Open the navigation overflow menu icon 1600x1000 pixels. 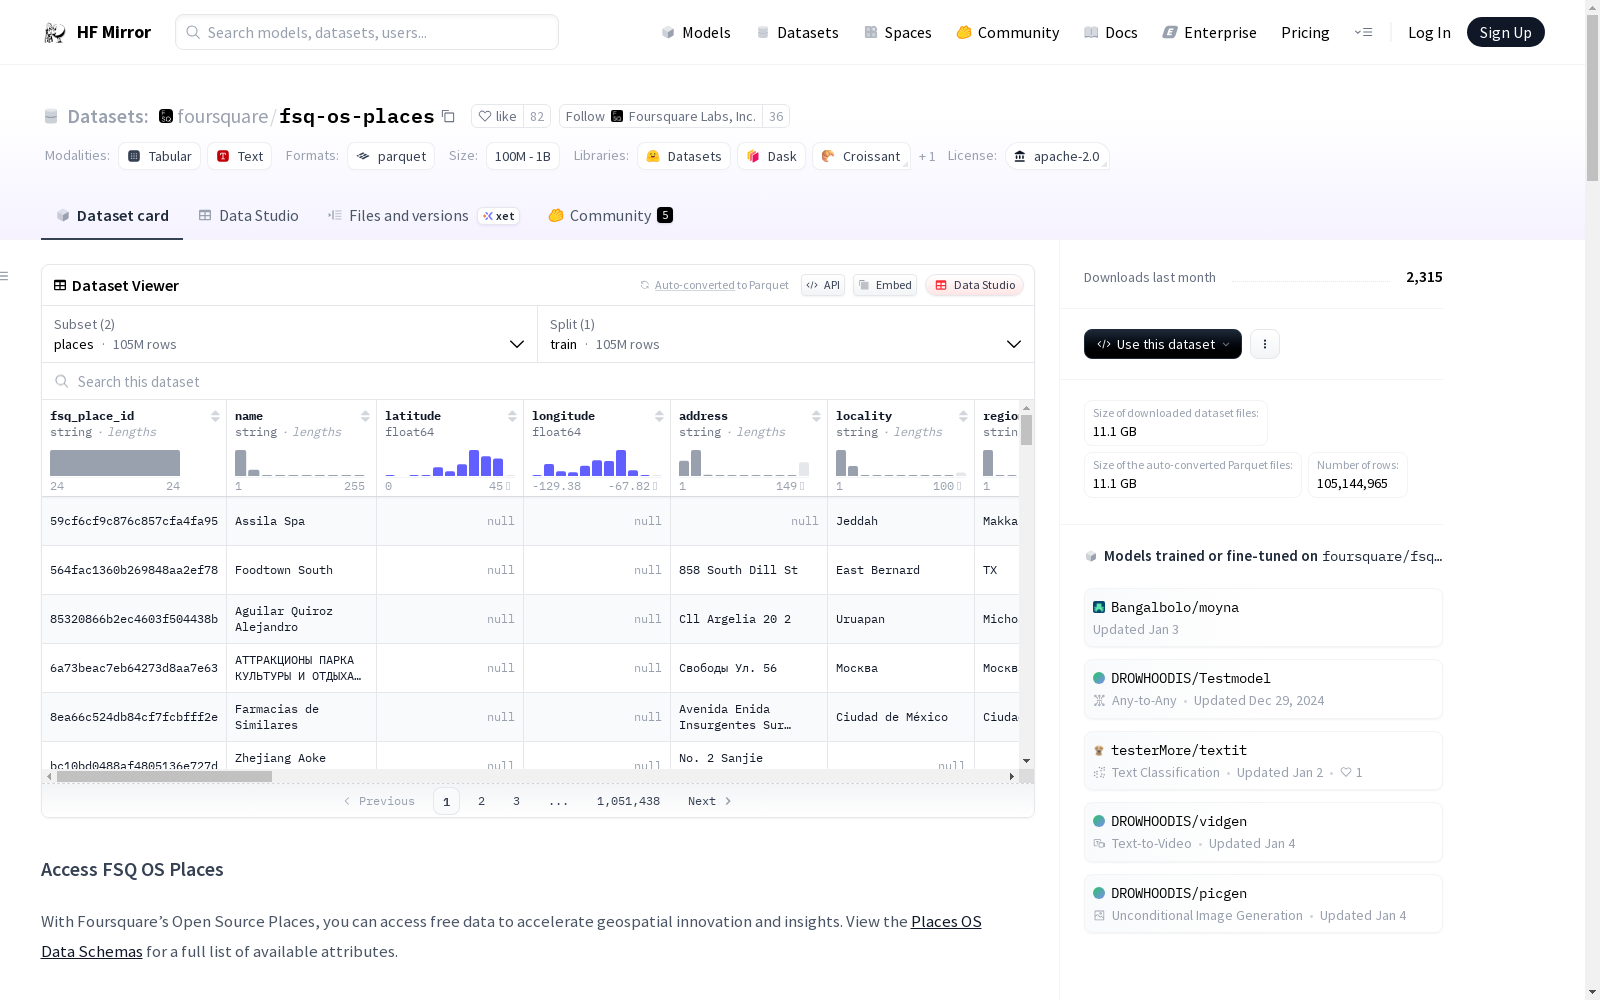[1363, 33]
